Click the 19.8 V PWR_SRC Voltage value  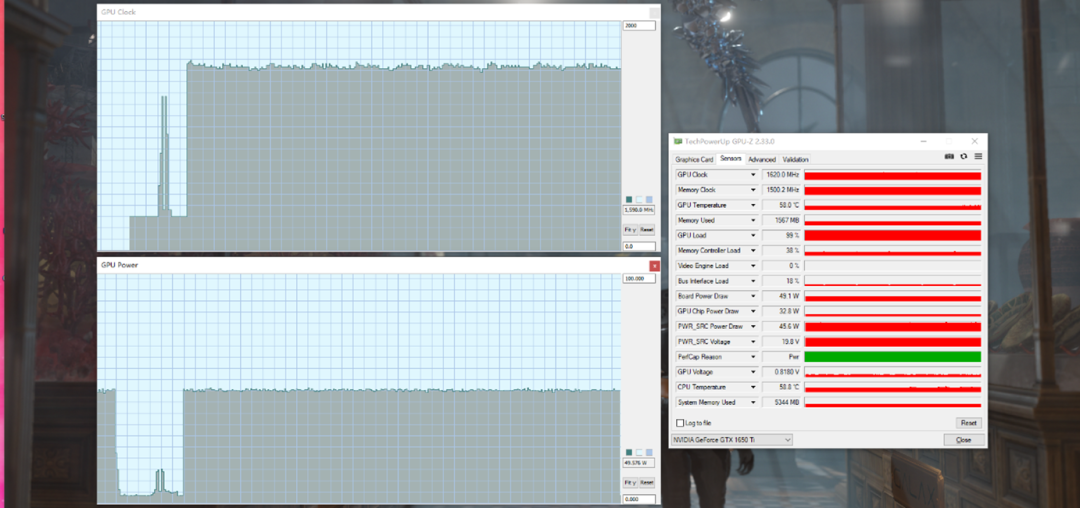pos(782,341)
